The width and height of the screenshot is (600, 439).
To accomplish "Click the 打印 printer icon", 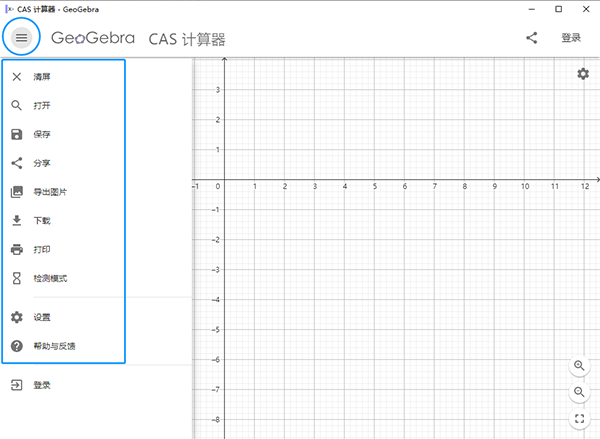I will pyautogui.click(x=16, y=249).
